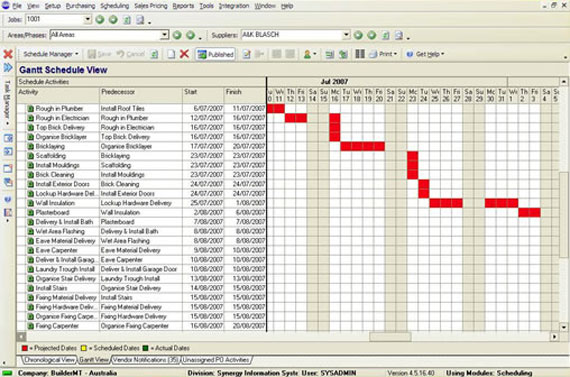This screenshot has height=377, width=570.
Task: Open the Areas/Phases dropdown arrow
Action: point(164,35)
